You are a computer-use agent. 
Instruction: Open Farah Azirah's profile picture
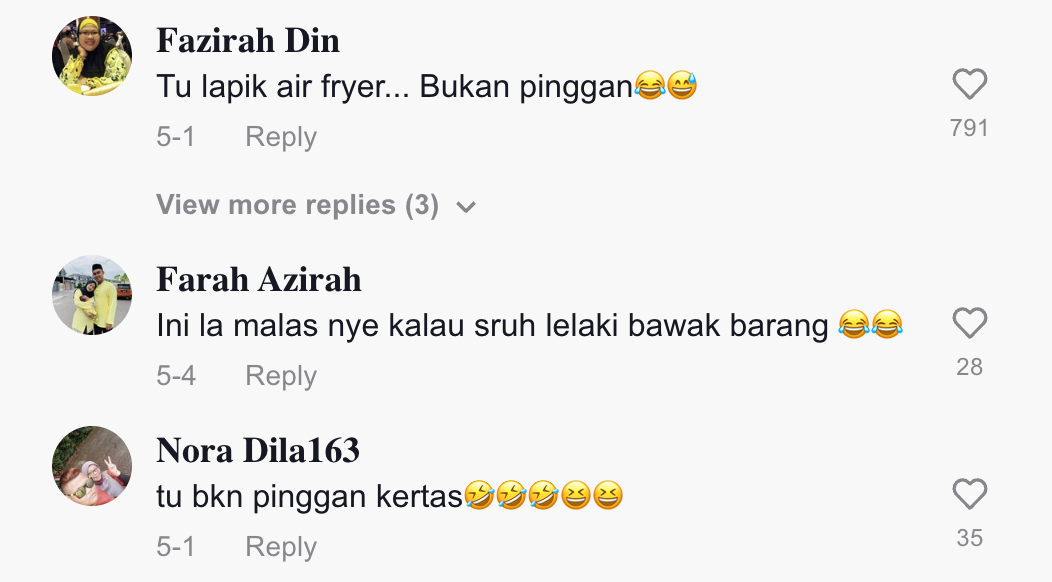[92, 295]
